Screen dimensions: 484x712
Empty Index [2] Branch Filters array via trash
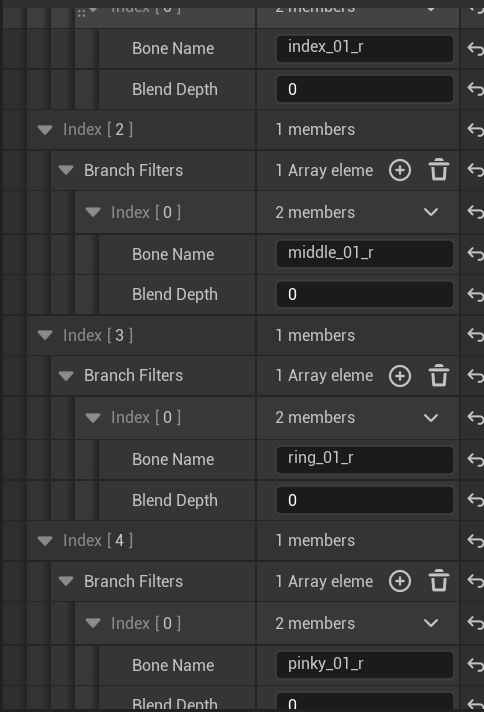(439, 170)
